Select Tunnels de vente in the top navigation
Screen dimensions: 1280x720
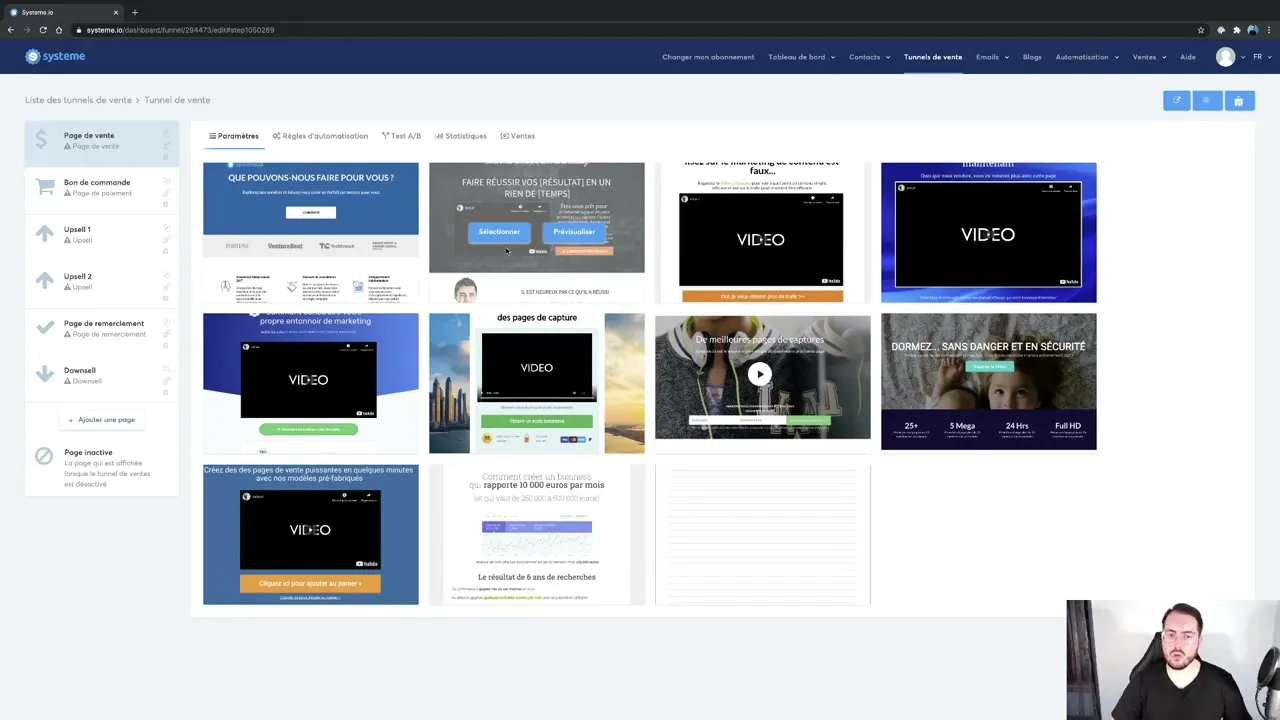coord(932,57)
